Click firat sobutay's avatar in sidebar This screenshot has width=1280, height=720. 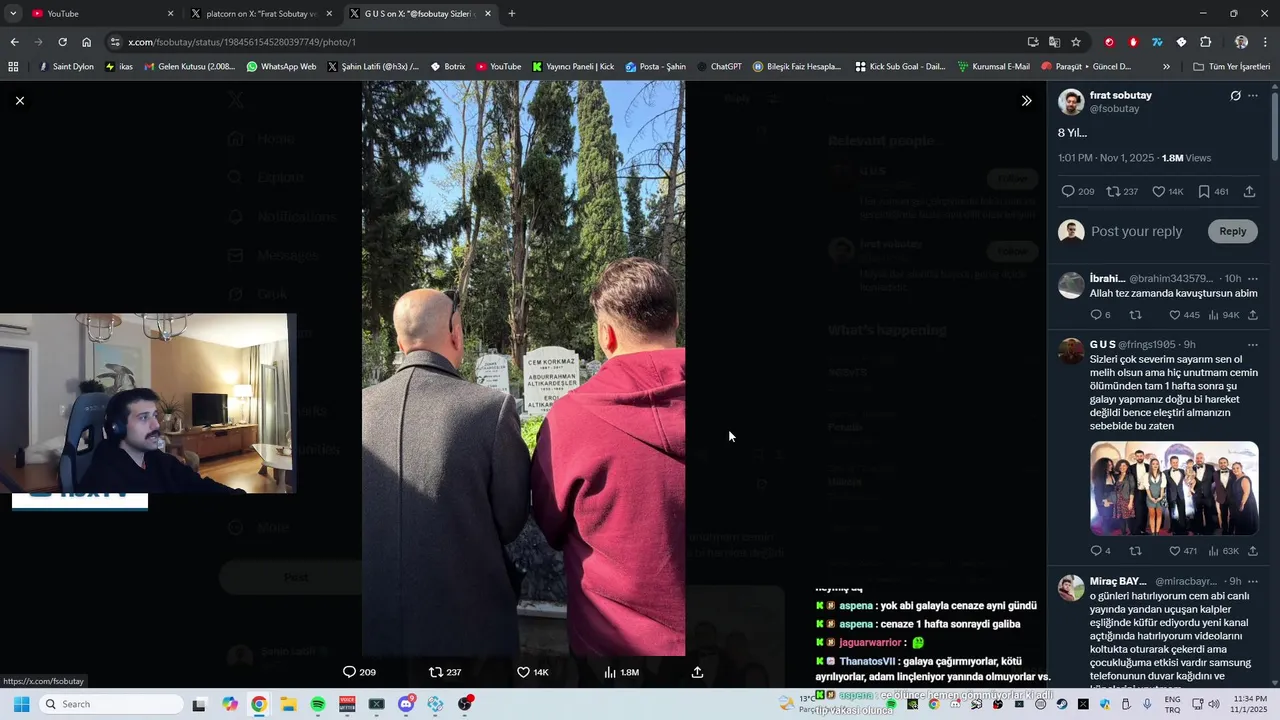click(x=1071, y=101)
